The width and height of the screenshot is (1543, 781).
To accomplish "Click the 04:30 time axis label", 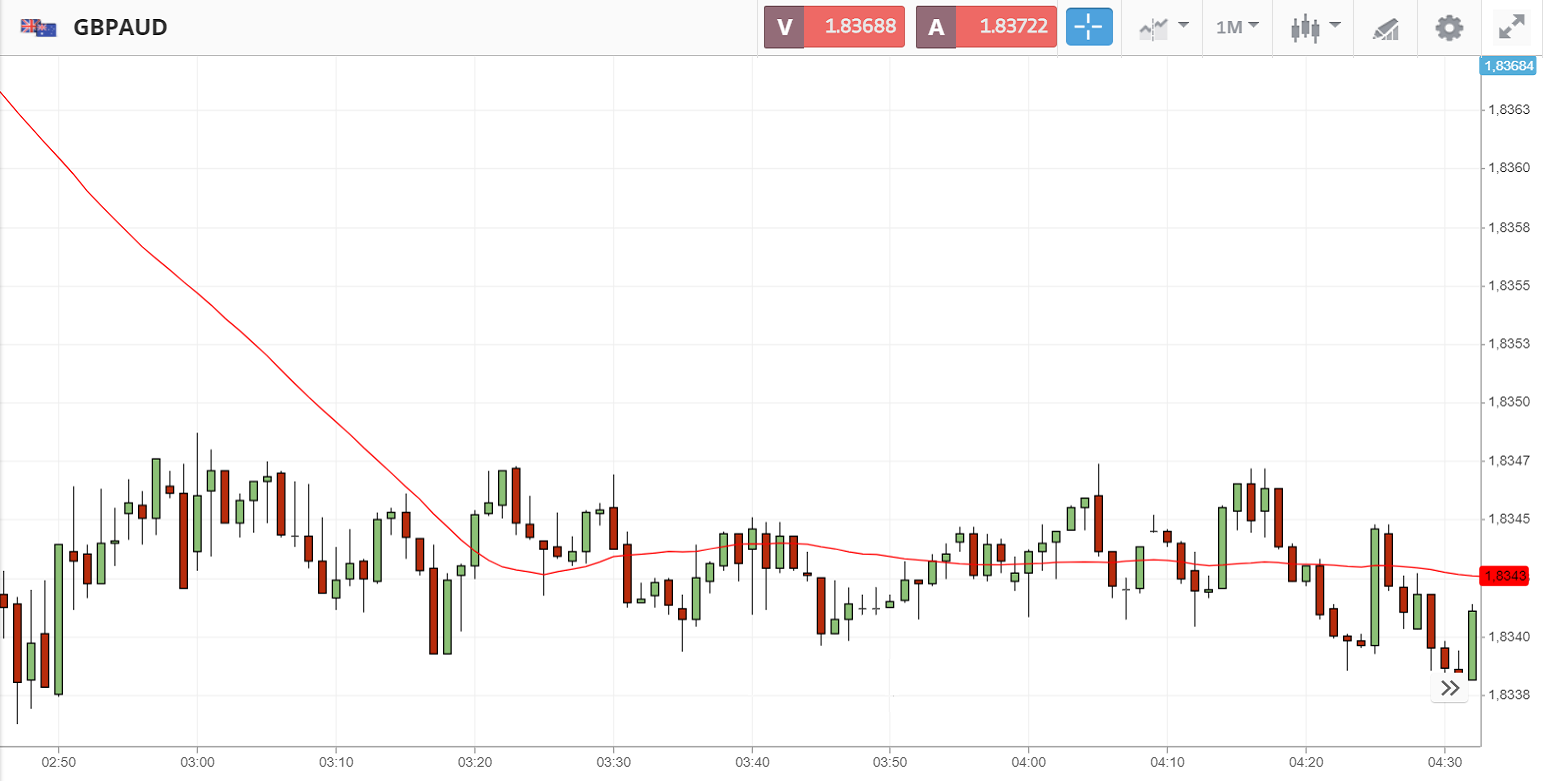I will click(1443, 760).
